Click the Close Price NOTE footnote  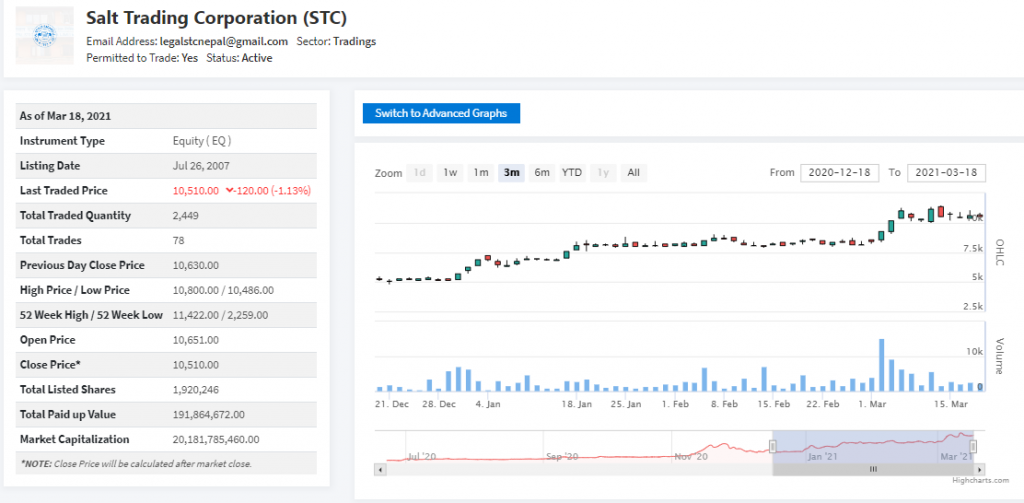136,464
